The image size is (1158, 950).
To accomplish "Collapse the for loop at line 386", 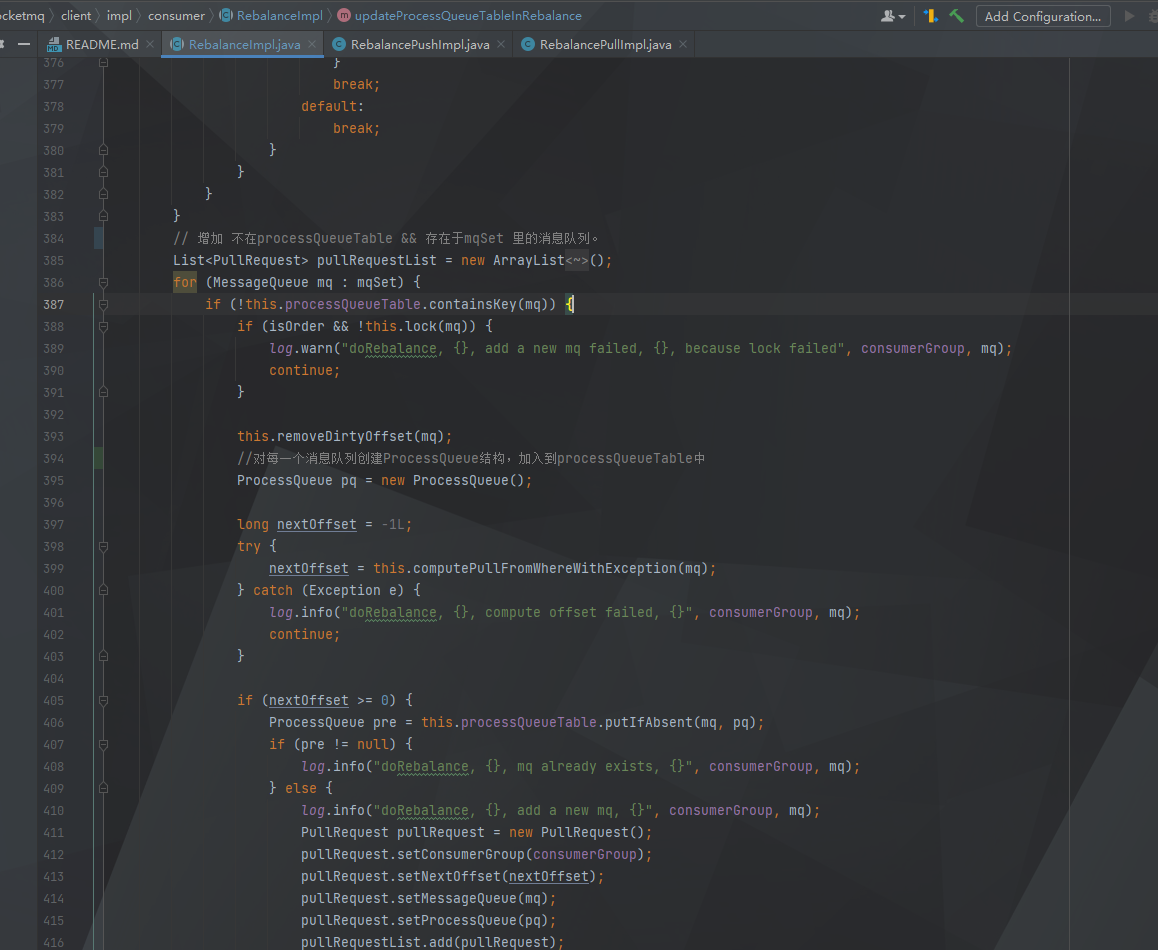I will 103,282.
